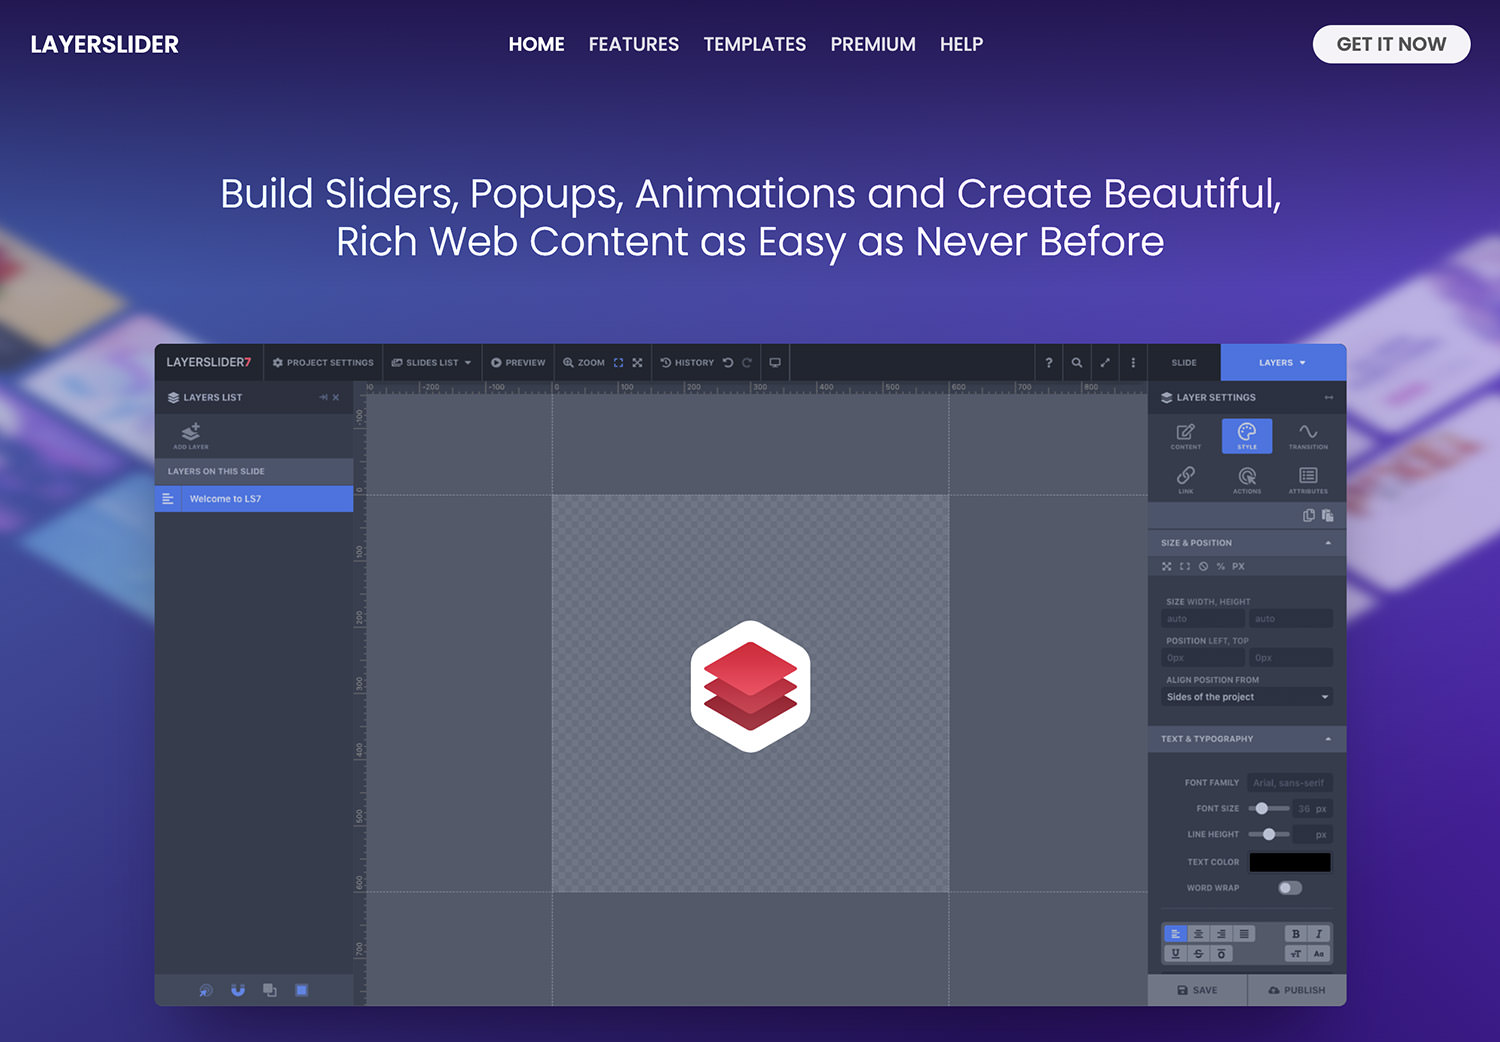1500x1042 pixels.
Task: Open the Help navigation item
Action: (x=962, y=44)
